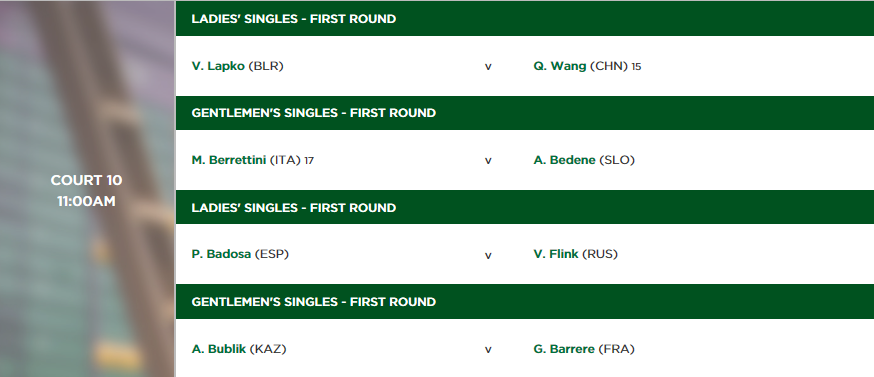
Task: Click Gentlemen's Singles header above Bublik match
Action: [525, 302]
